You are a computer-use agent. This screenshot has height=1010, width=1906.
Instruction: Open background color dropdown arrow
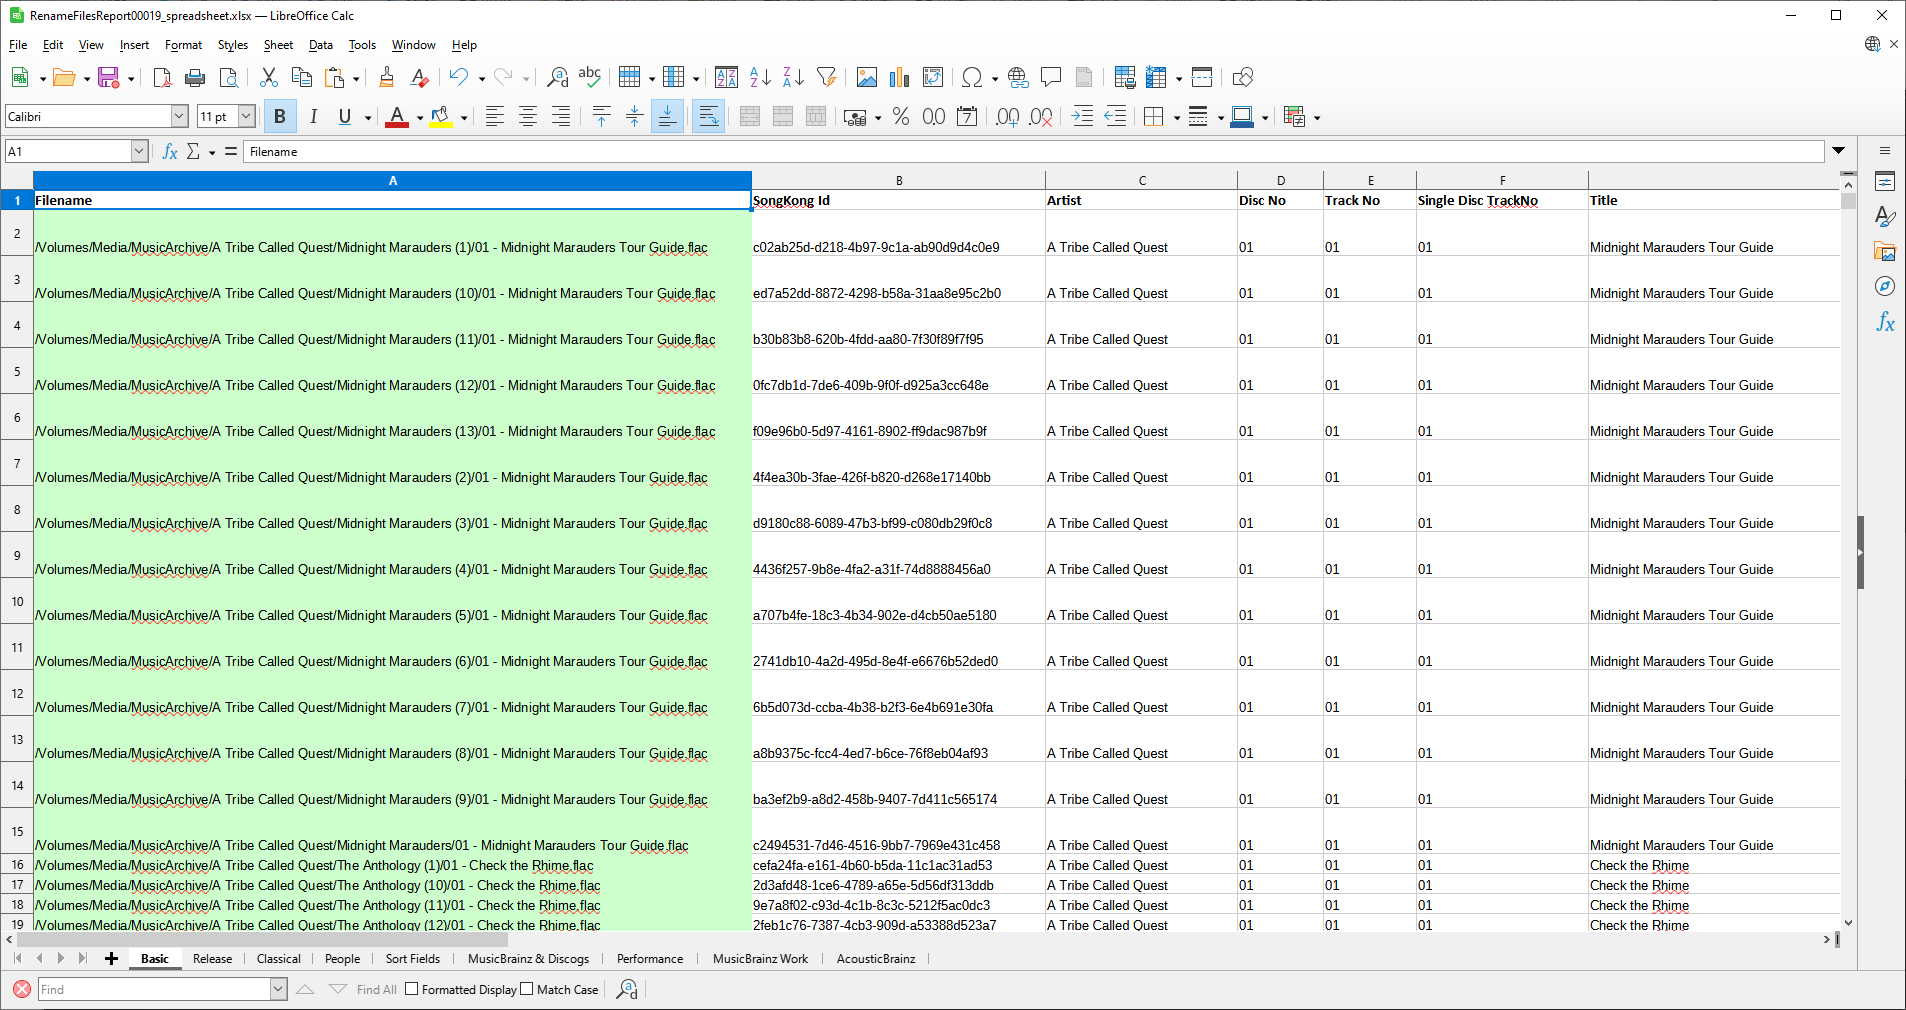(x=464, y=118)
